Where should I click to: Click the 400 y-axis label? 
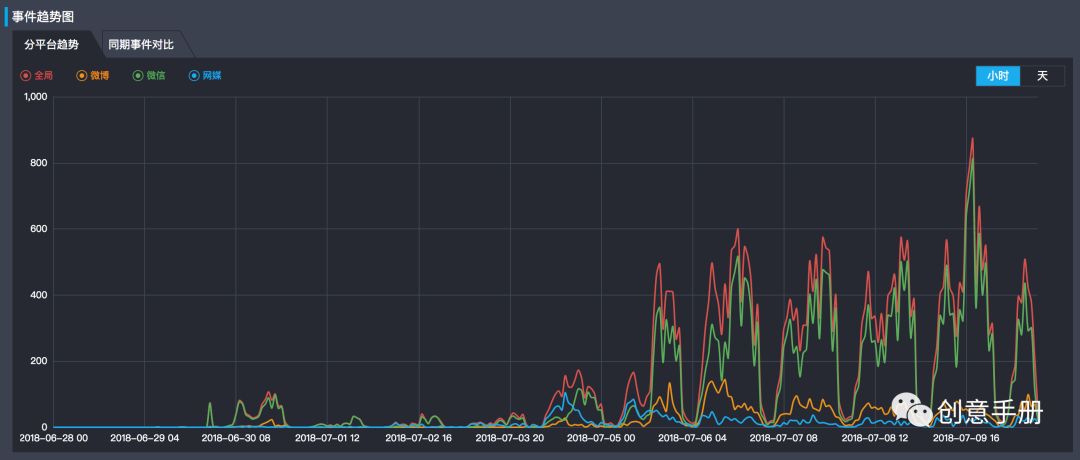click(x=38, y=295)
